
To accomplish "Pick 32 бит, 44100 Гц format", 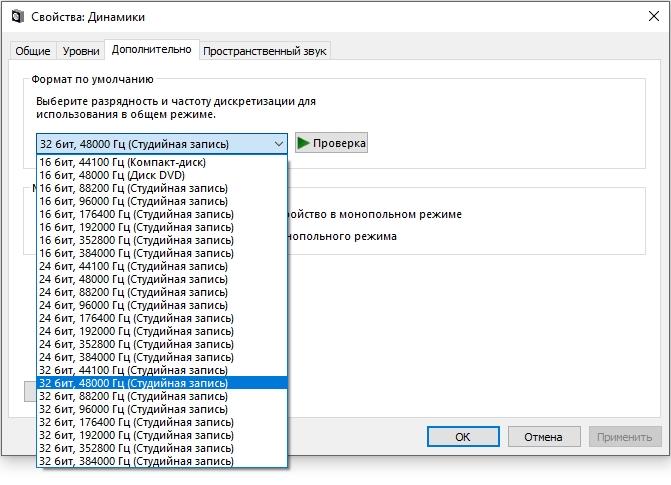I will pos(162,370).
